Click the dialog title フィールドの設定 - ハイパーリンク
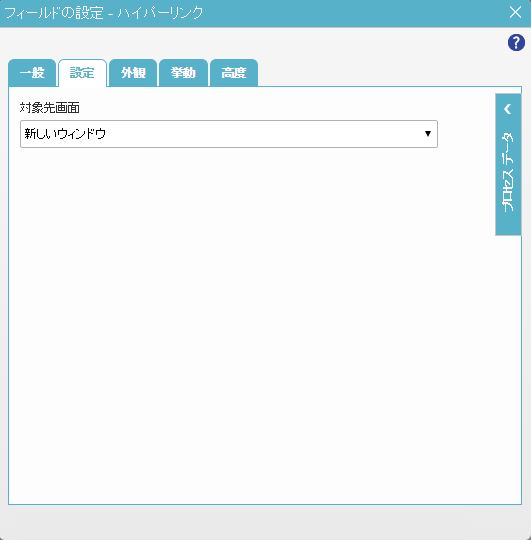Viewport: 531px width, 540px height. [x=104, y=13]
